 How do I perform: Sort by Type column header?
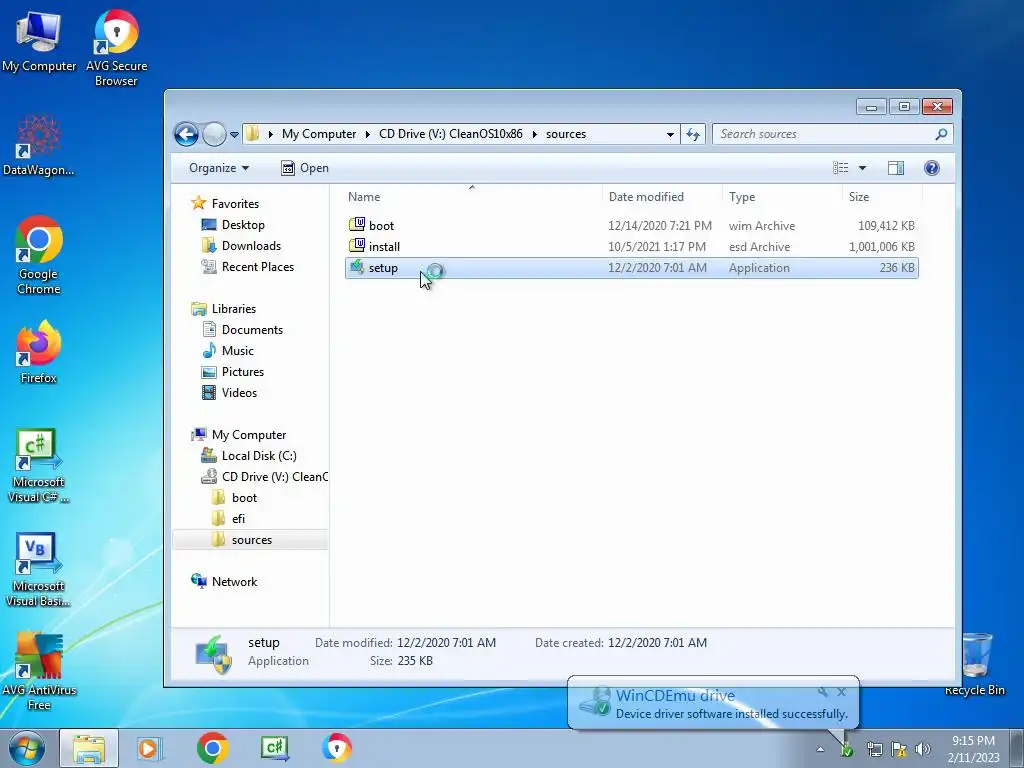point(742,197)
